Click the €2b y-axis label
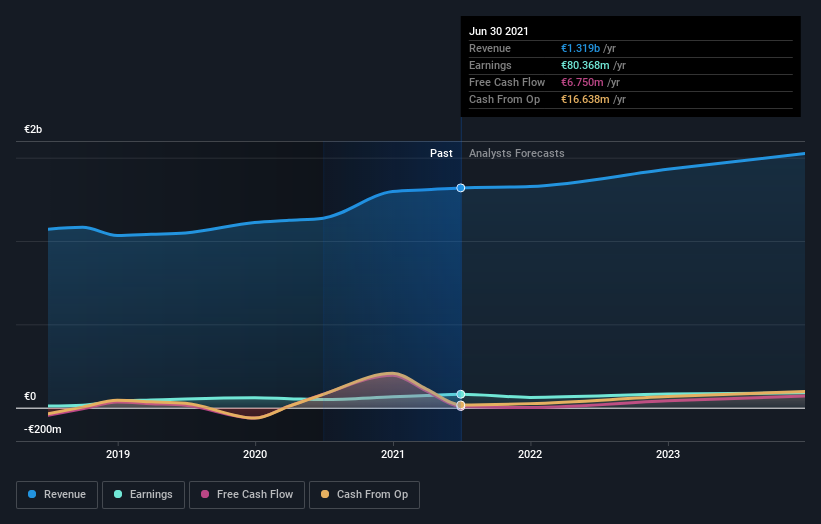Viewport: 821px width, 524px height. tap(33, 129)
